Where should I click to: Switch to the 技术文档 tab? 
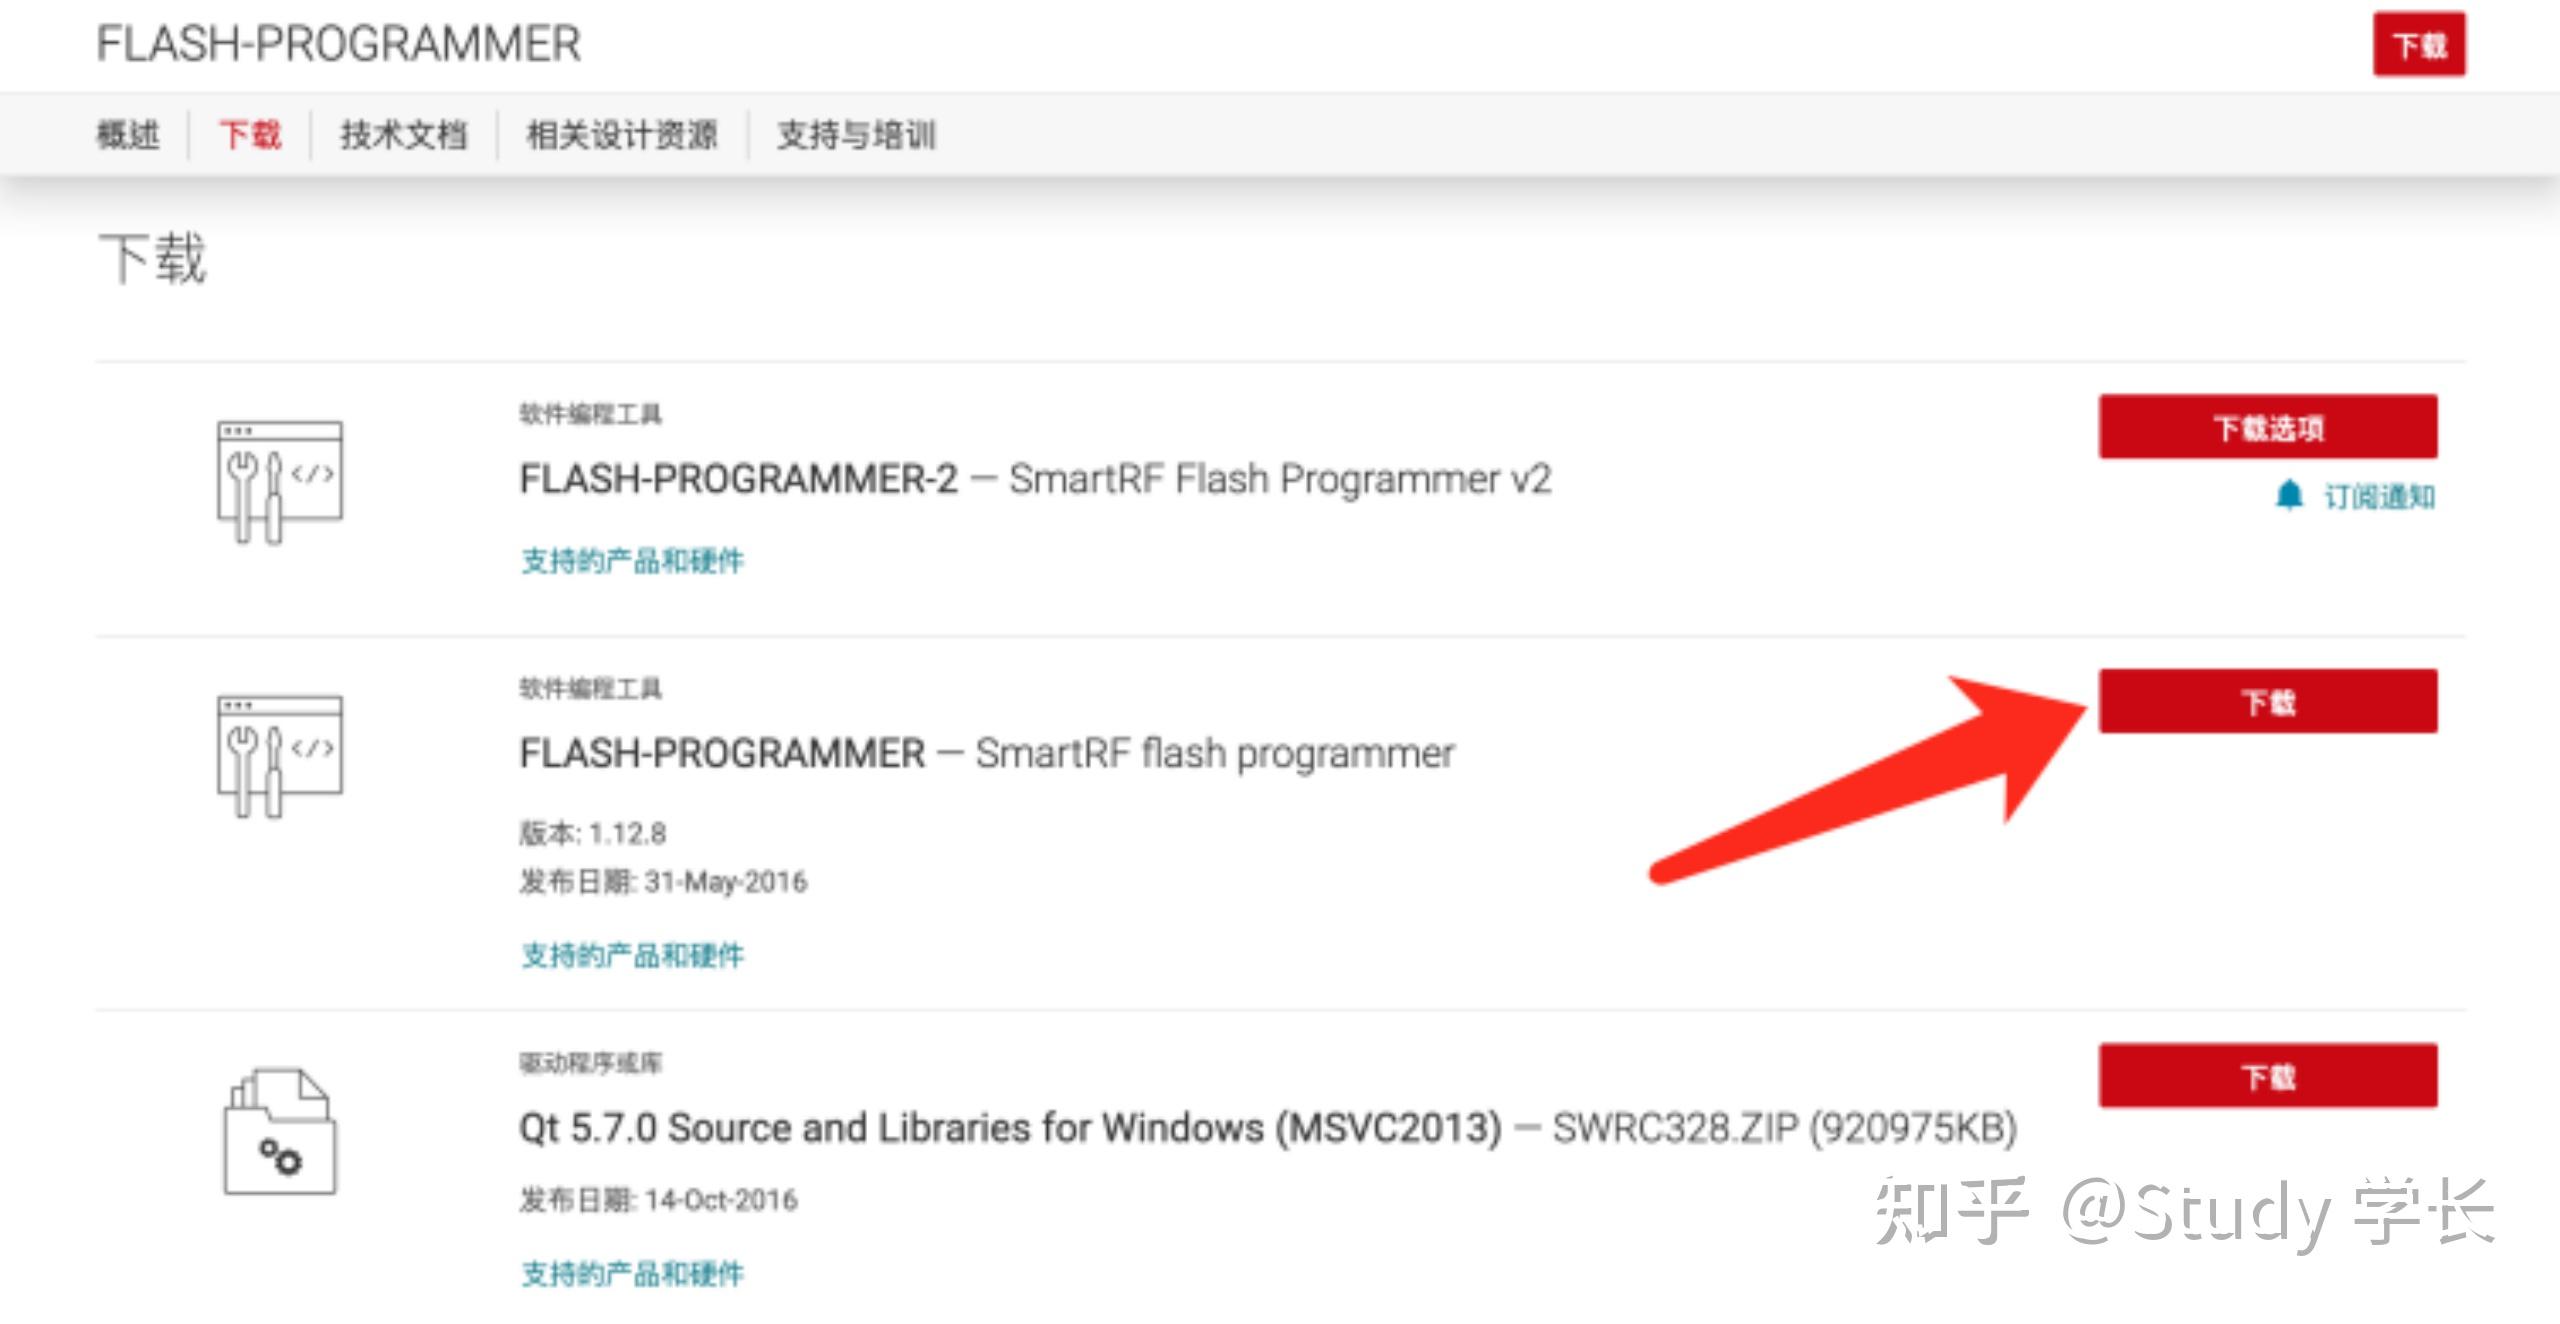pyautogui.click(x=404, y=134)
